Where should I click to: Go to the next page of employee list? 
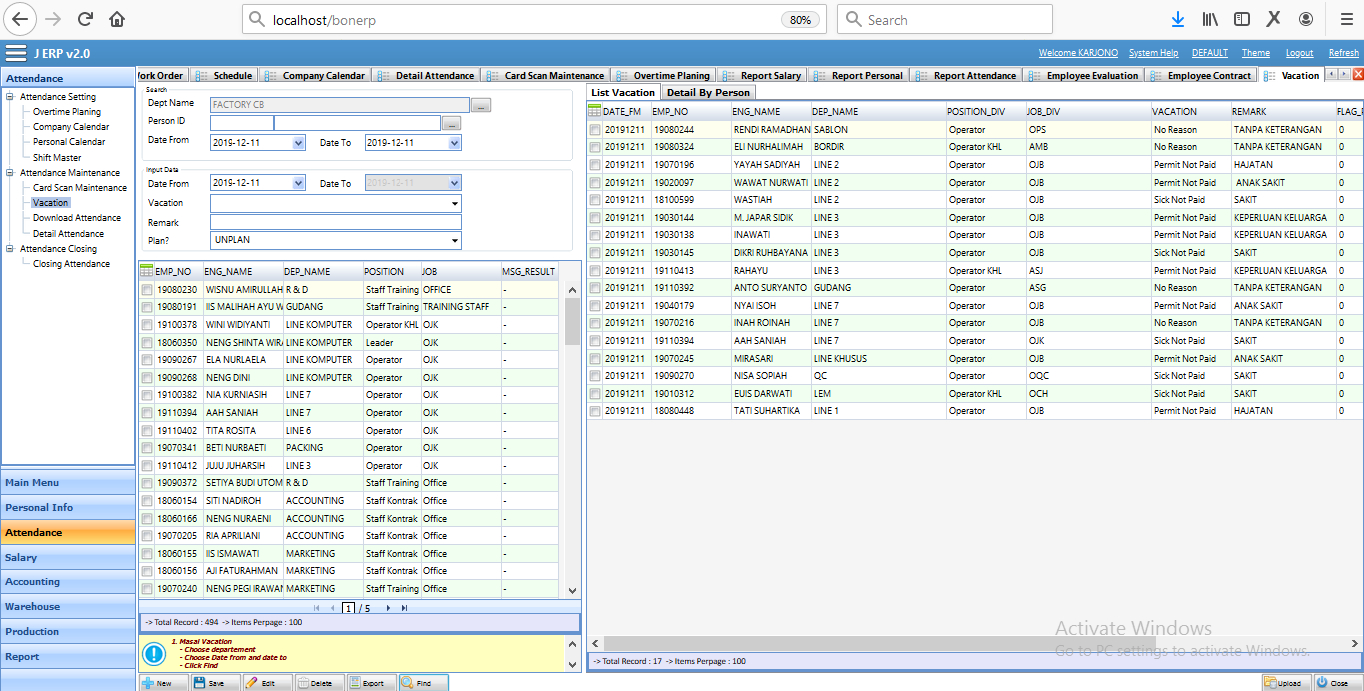tap(388, 608)
